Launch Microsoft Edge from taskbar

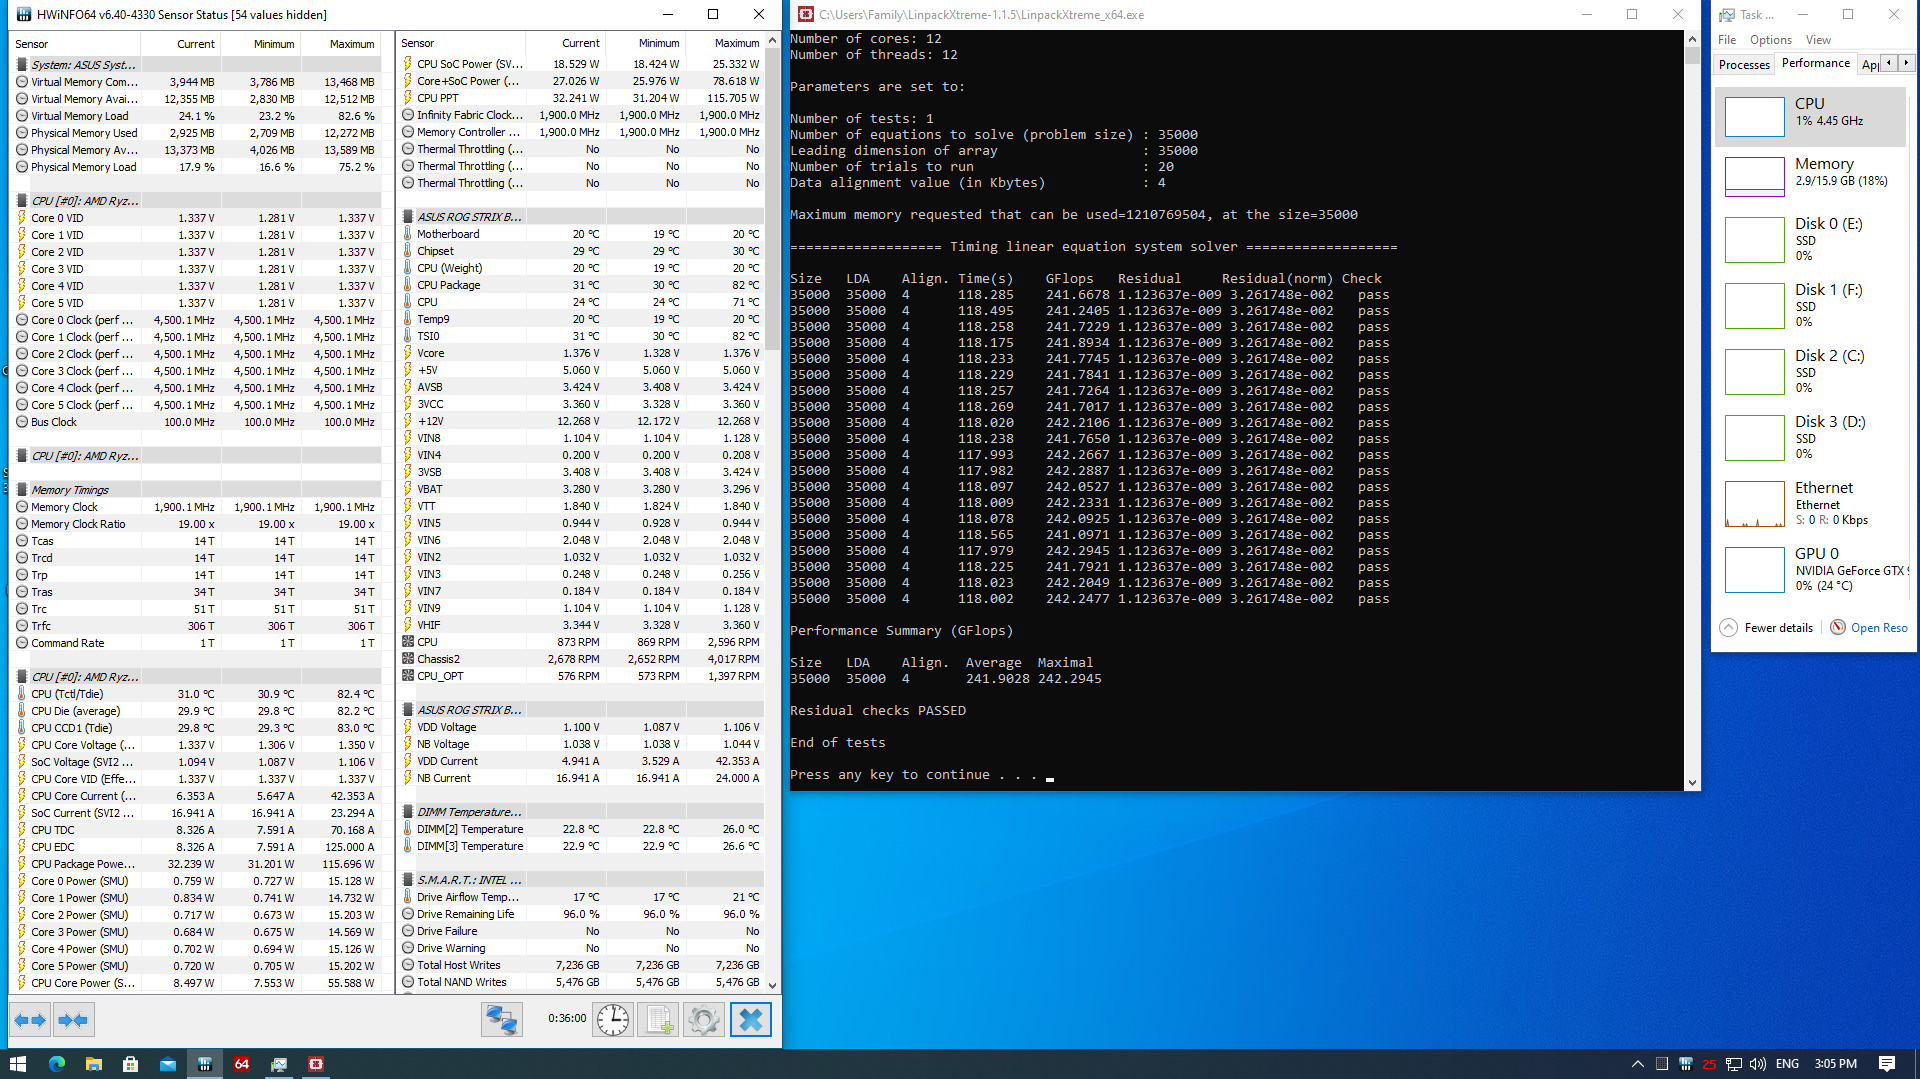[56, 1064]
